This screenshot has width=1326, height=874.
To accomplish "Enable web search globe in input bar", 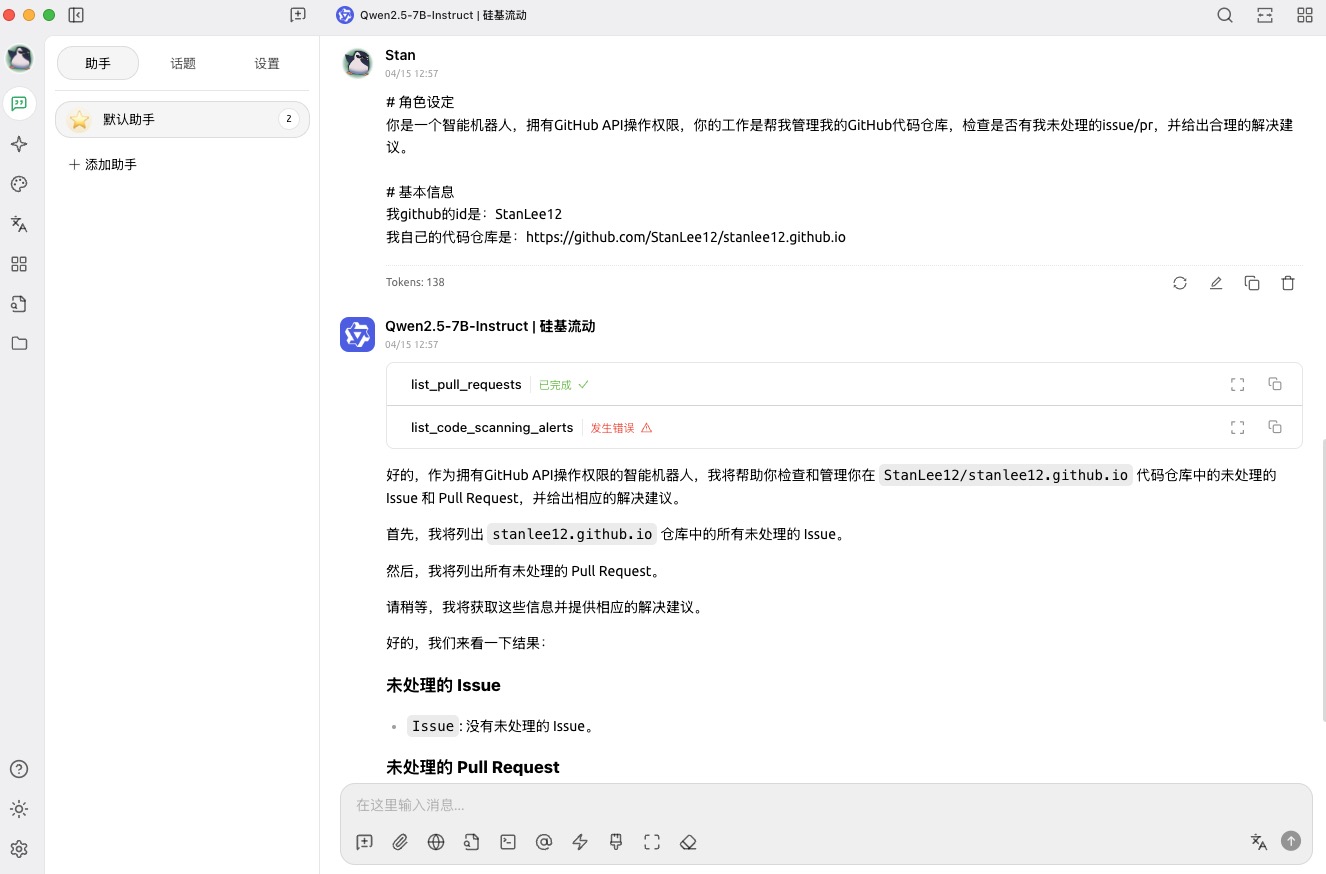I will pos(436,842).
